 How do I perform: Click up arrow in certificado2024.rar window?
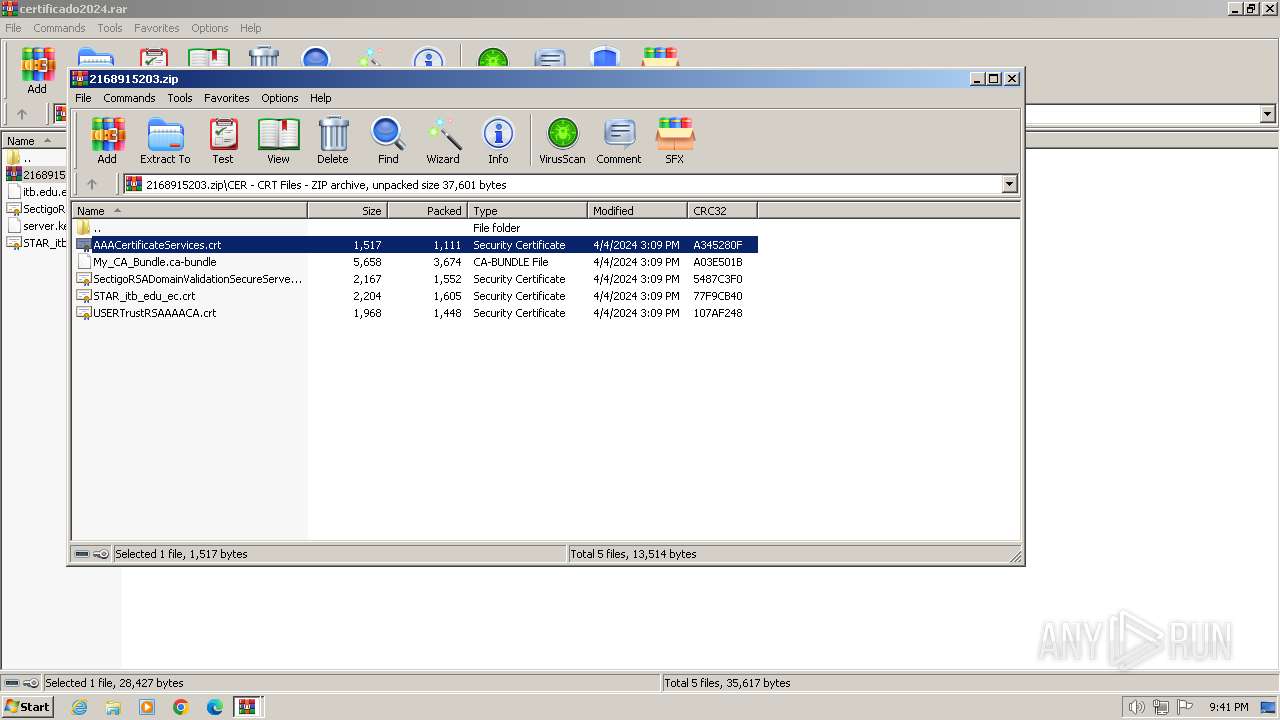[22, 114]
